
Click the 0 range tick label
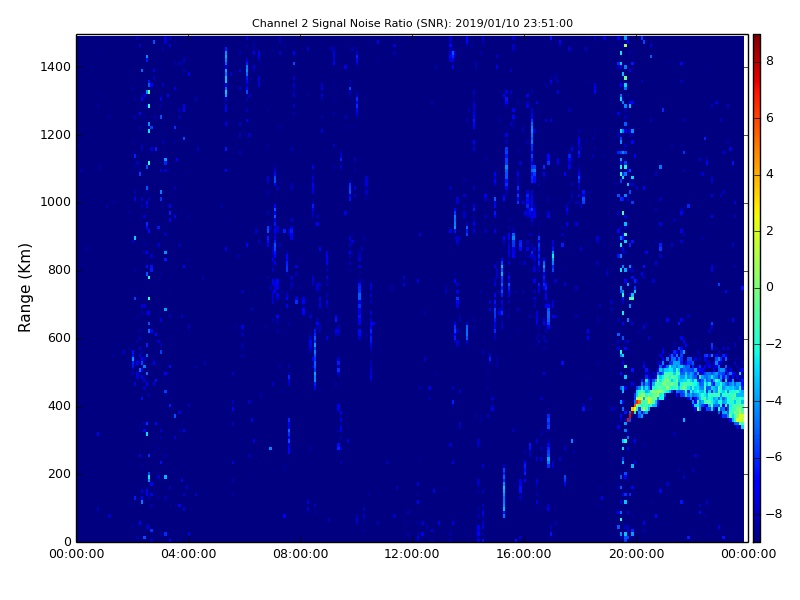pyautogui.click(x=68, y=541)
